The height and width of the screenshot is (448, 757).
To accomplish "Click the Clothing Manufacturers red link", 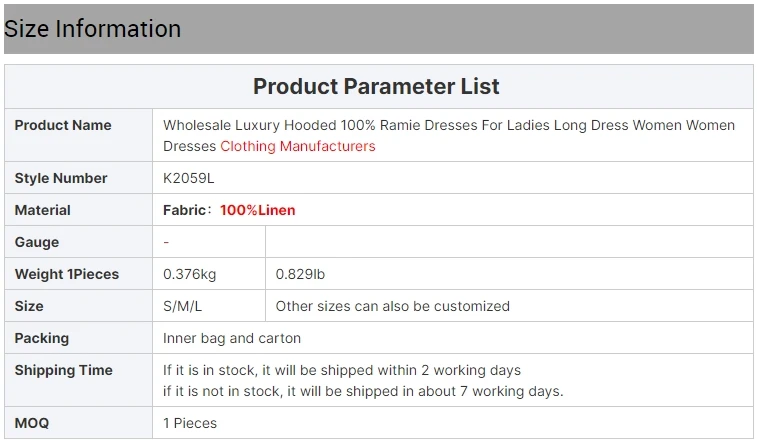I will click(x=298, y=146).
